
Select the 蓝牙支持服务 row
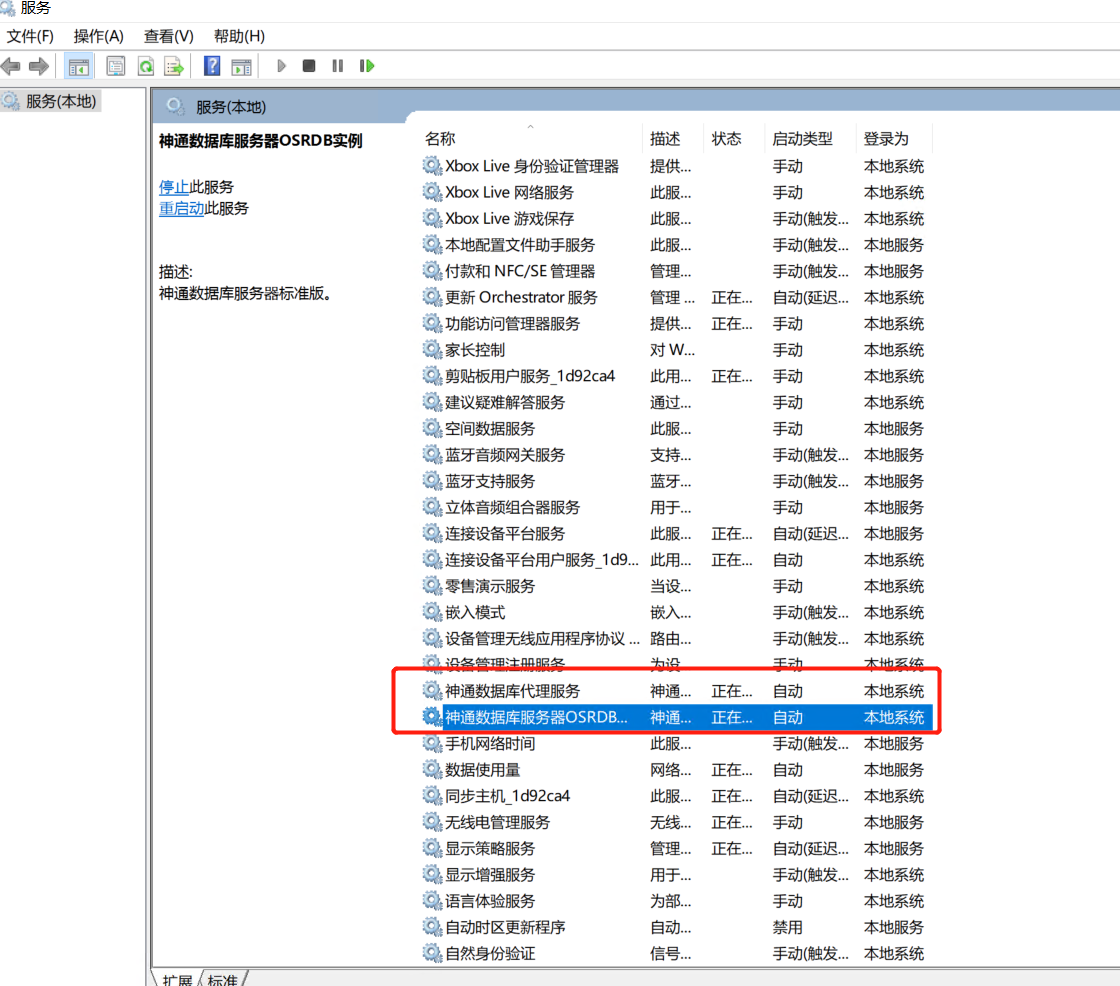pyautogui.click(x=676, y=481)
